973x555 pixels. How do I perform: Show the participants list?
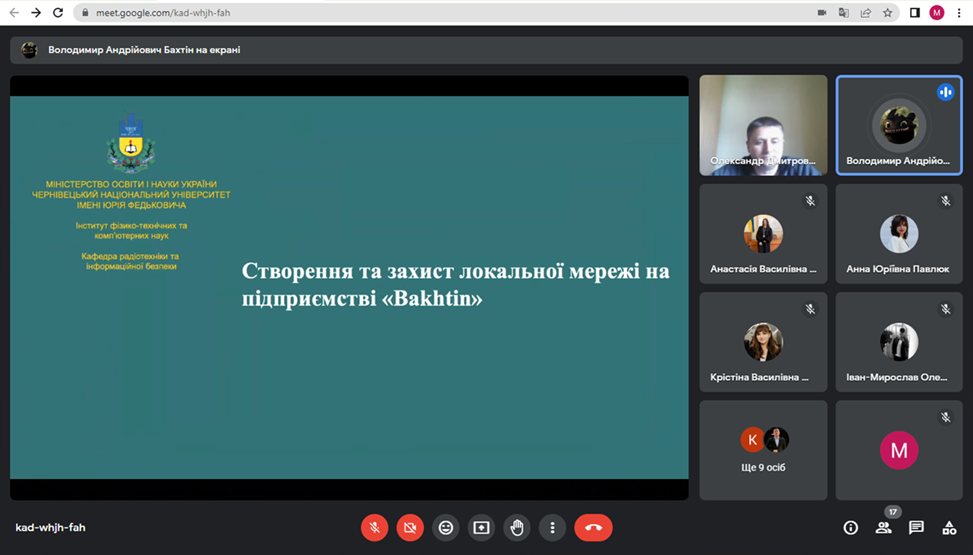click(x=883, y=528)
